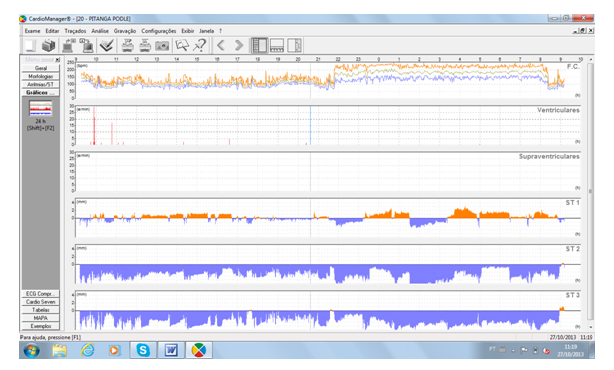Click the new blank exam icon
The width and height of the screenshot is (614, 370).
(31, 46)
